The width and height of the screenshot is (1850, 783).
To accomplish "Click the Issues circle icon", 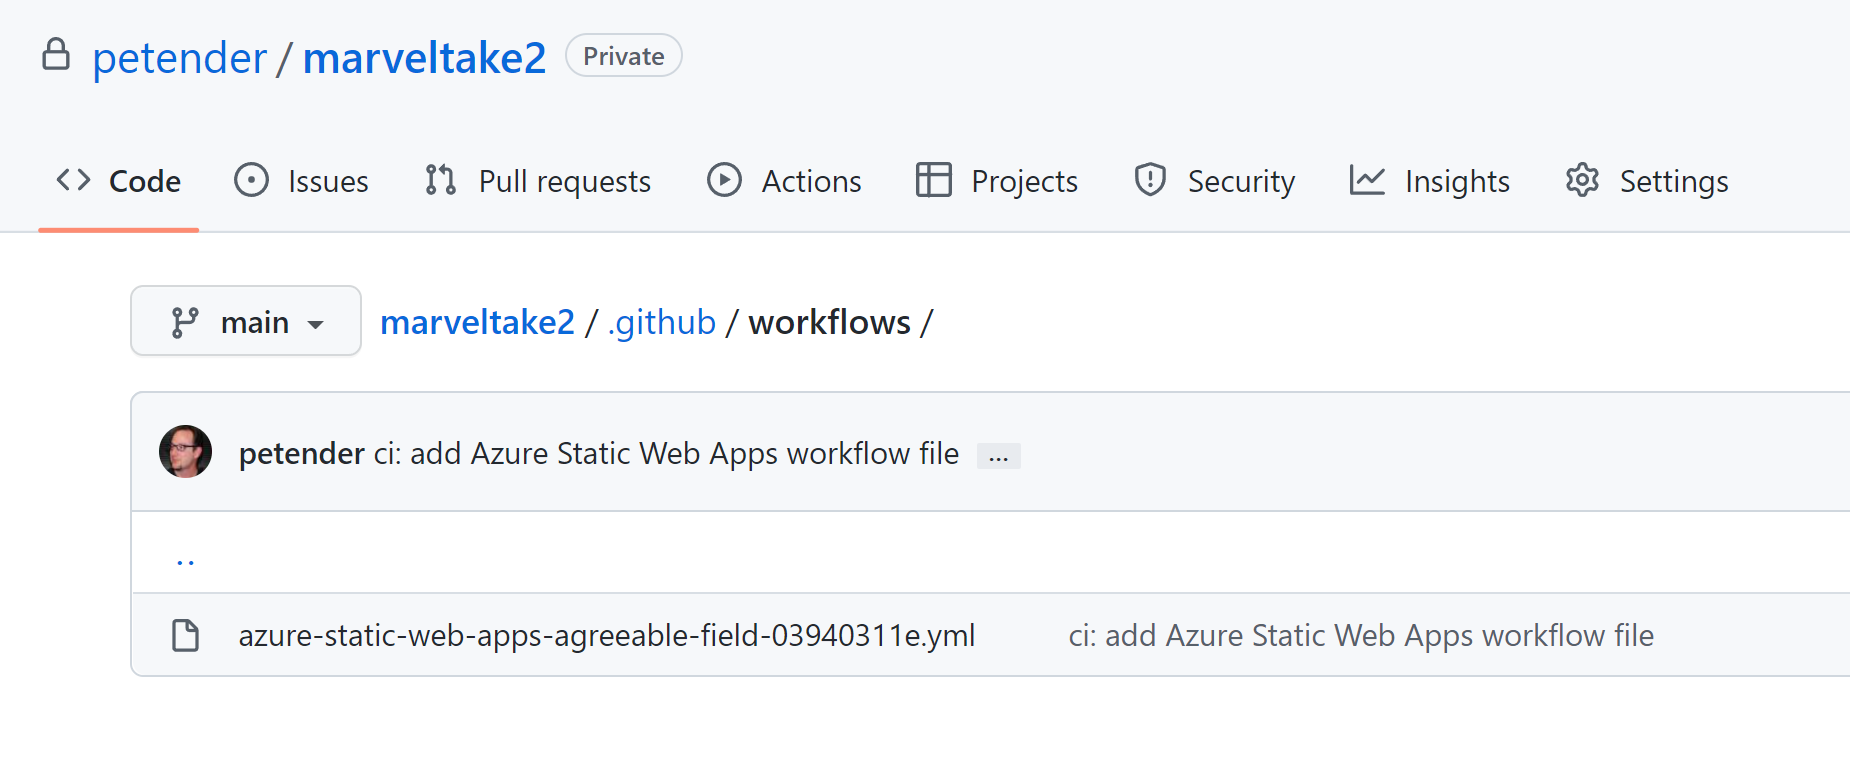I will 251,180.
